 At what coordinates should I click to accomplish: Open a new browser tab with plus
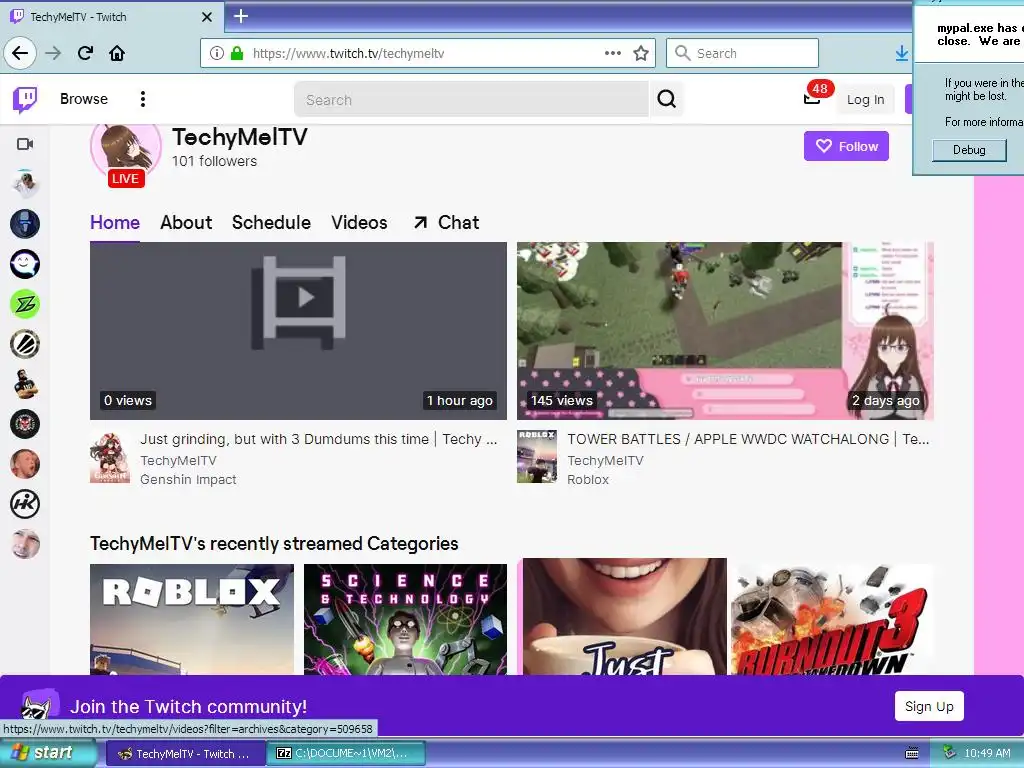pyautogui.click(x=240, y=16)
